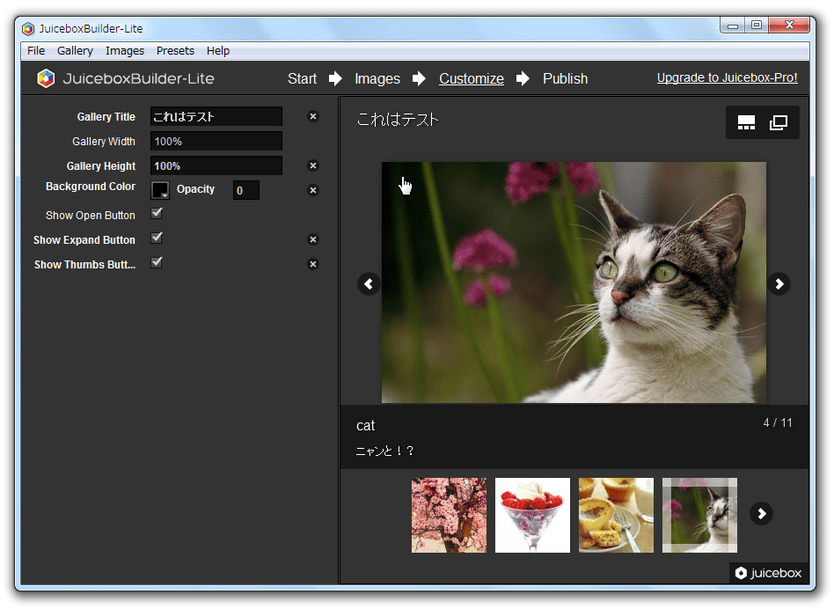This screenshot has height=609, width=834.
Task: Click the arrow between Start and Images
Action: pos(335,79)
